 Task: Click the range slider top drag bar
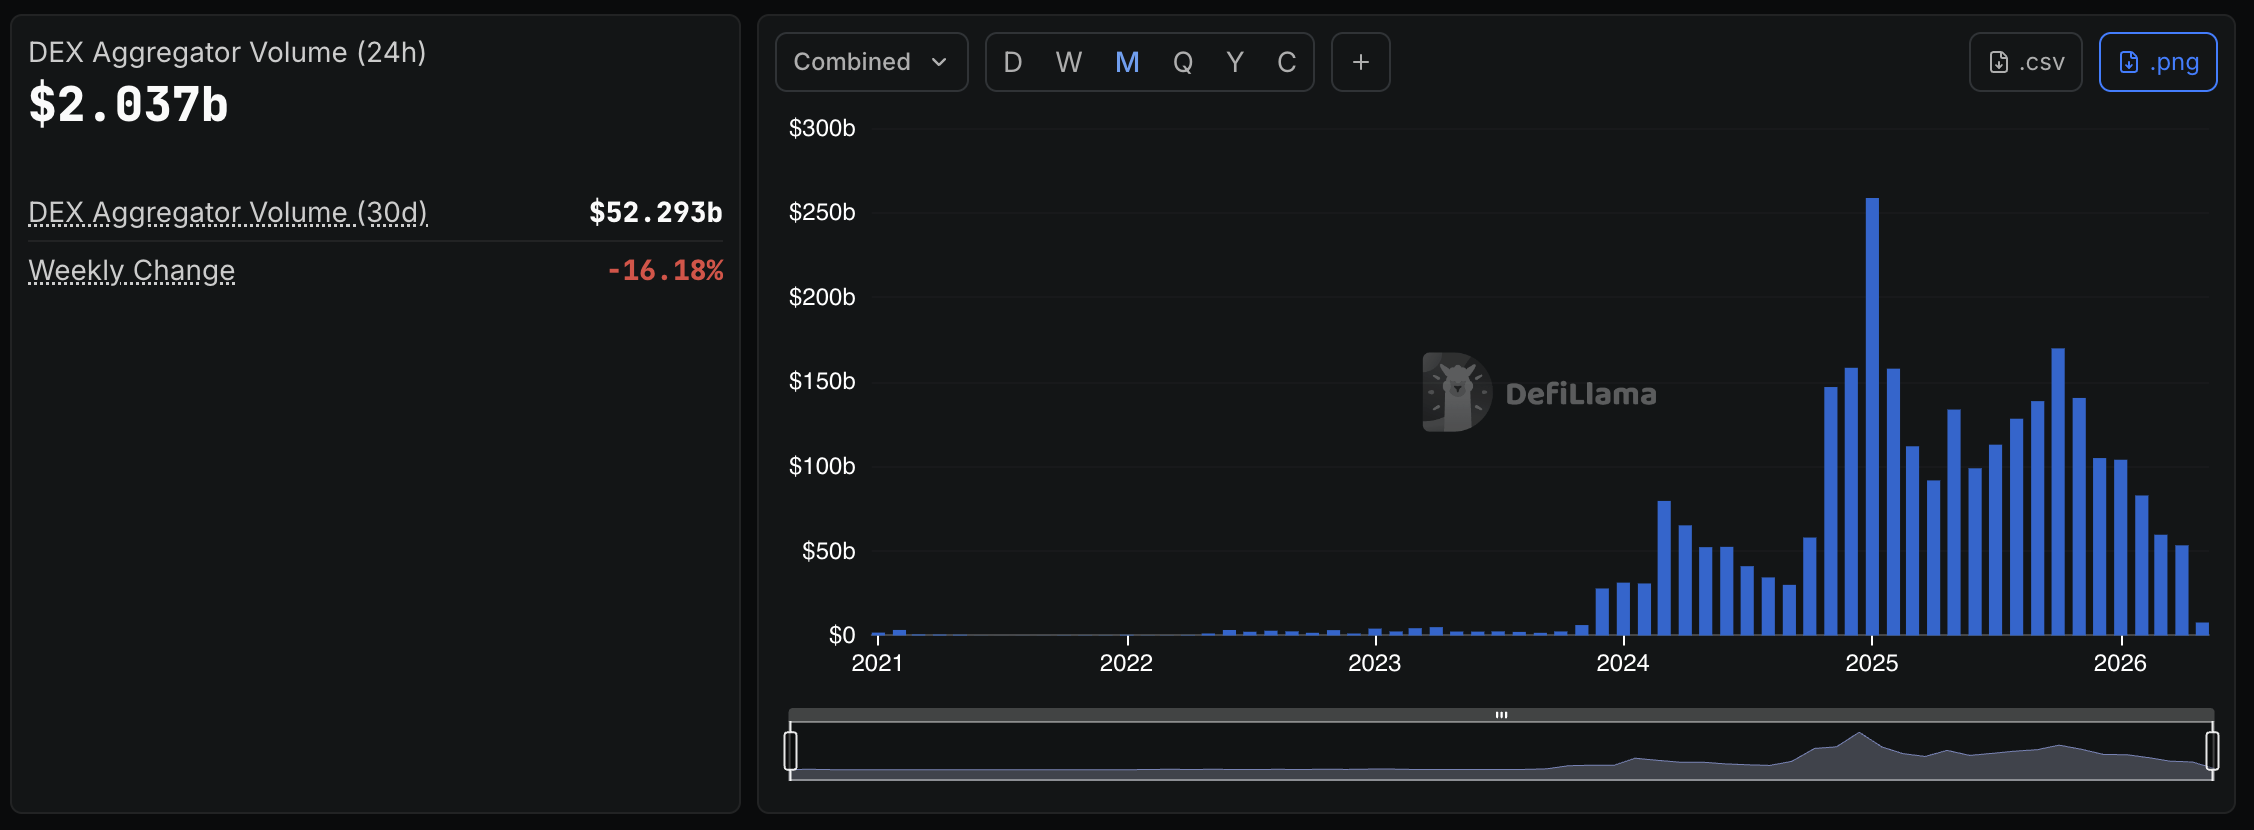[x=1501, y=715]
